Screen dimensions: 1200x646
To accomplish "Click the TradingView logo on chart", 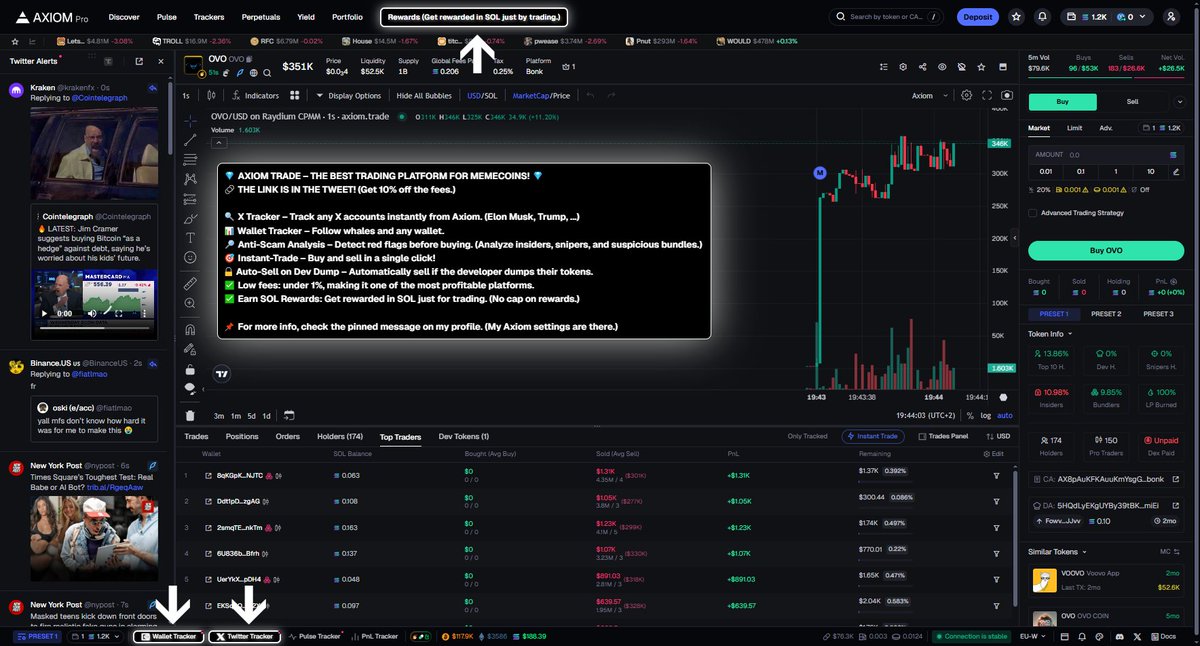I will click(x=223, y=374).
